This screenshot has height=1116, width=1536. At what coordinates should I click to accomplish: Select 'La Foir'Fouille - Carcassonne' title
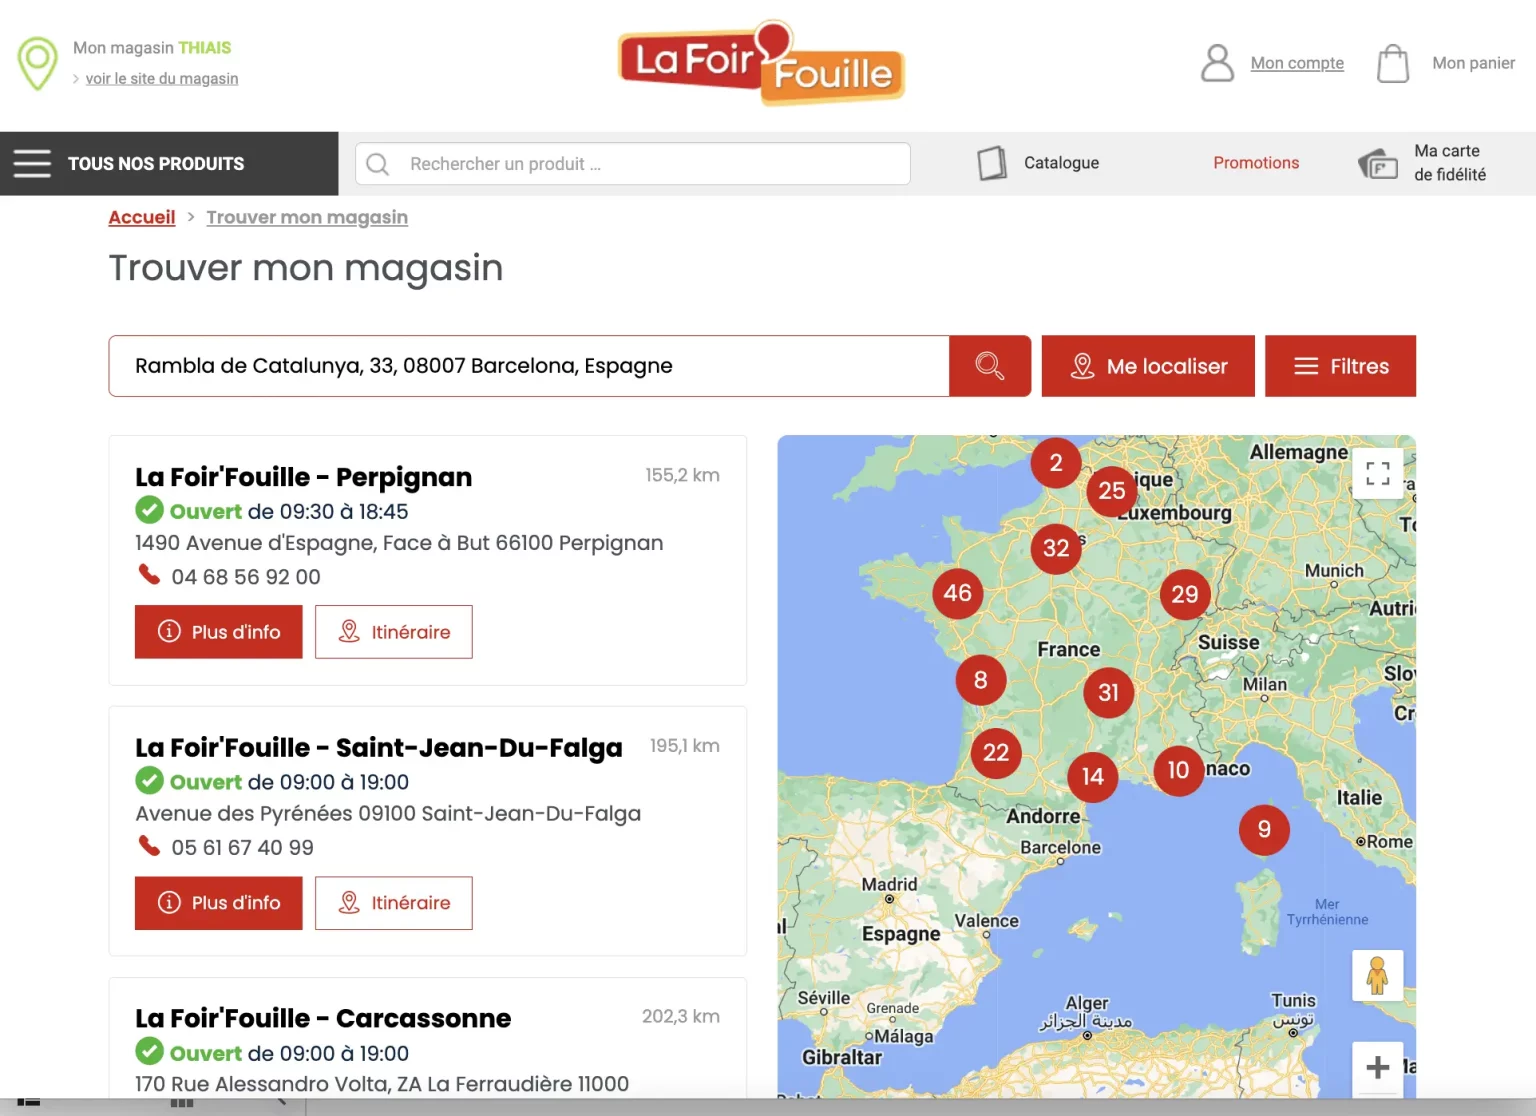[x=323, y=1018]
